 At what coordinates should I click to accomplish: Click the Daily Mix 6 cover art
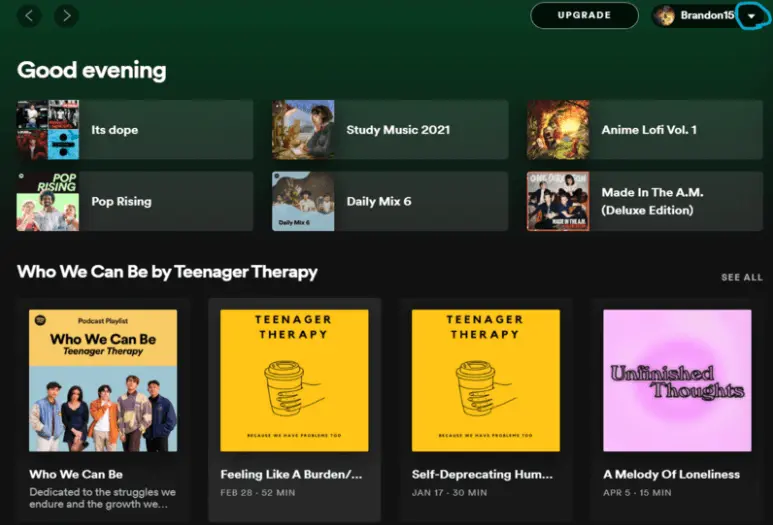[x=303, y=201]
